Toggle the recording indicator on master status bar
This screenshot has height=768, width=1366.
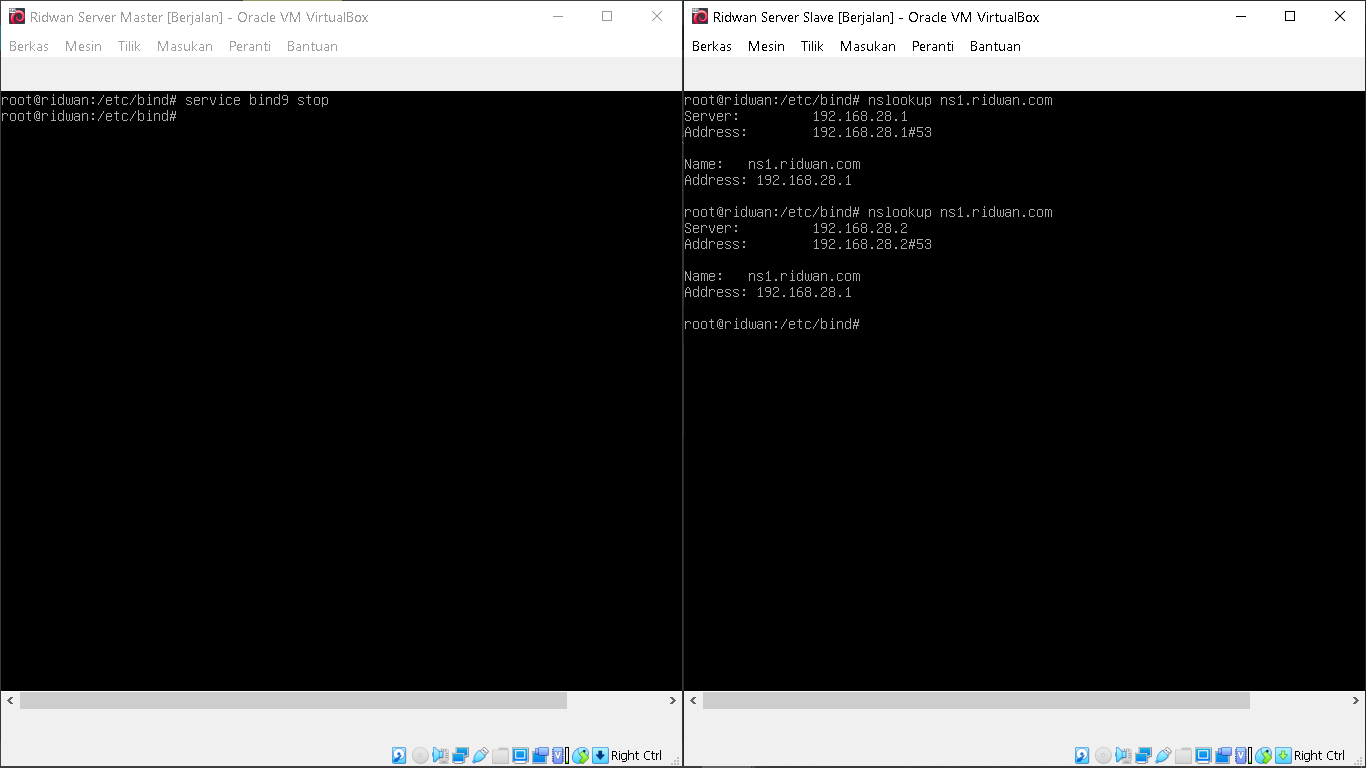coord(540,755)
